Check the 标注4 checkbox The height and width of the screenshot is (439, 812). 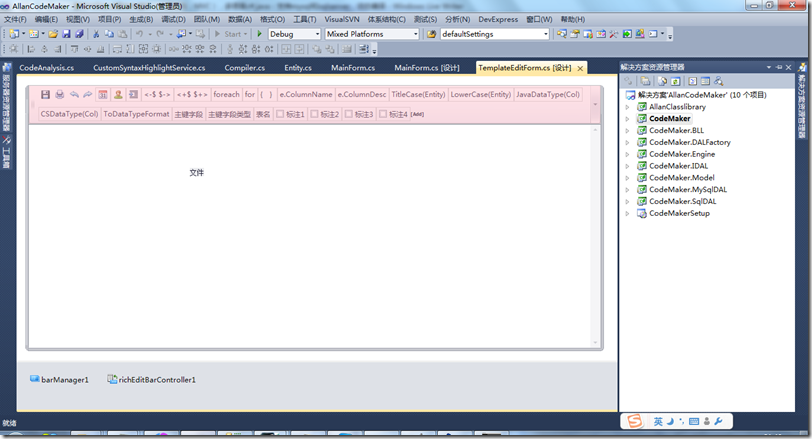[383, 114]
